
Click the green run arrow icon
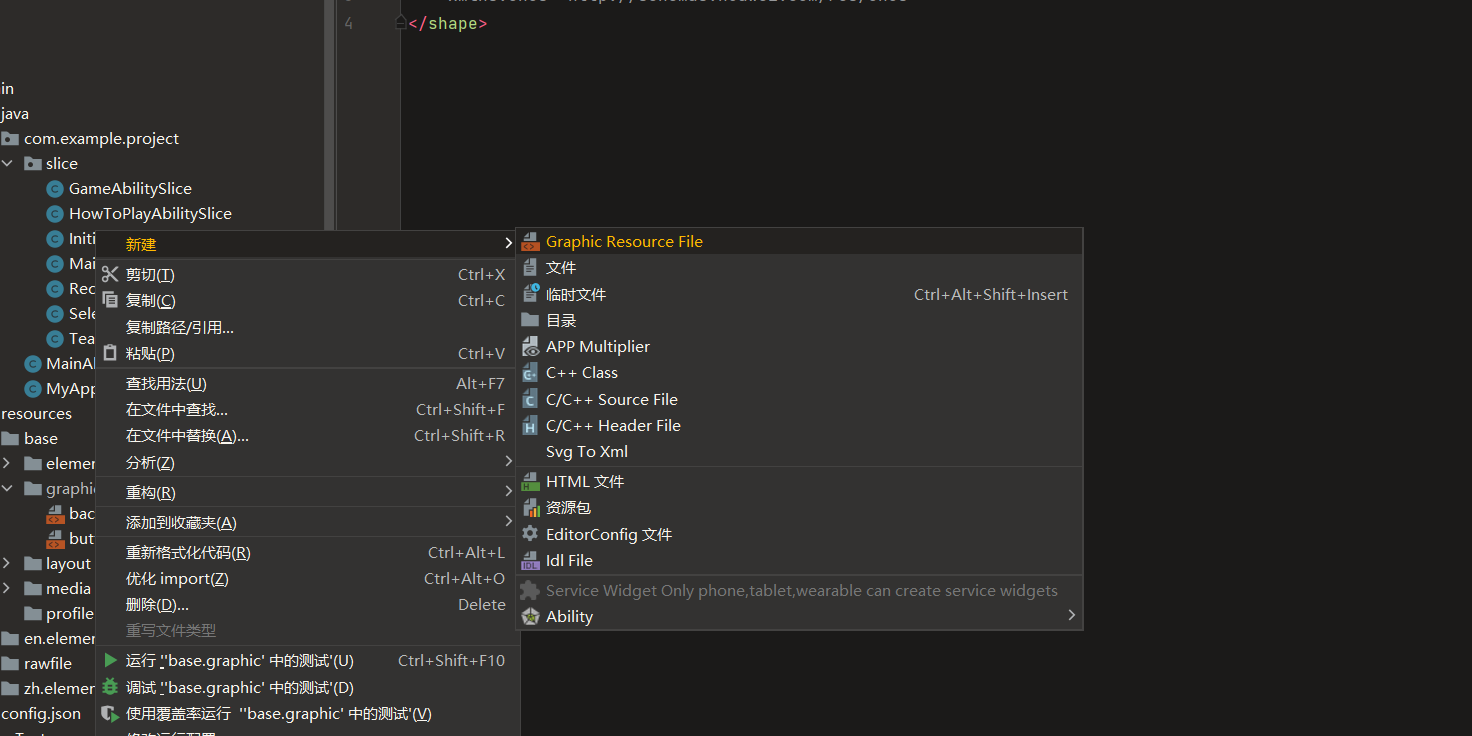coord(110,660)
